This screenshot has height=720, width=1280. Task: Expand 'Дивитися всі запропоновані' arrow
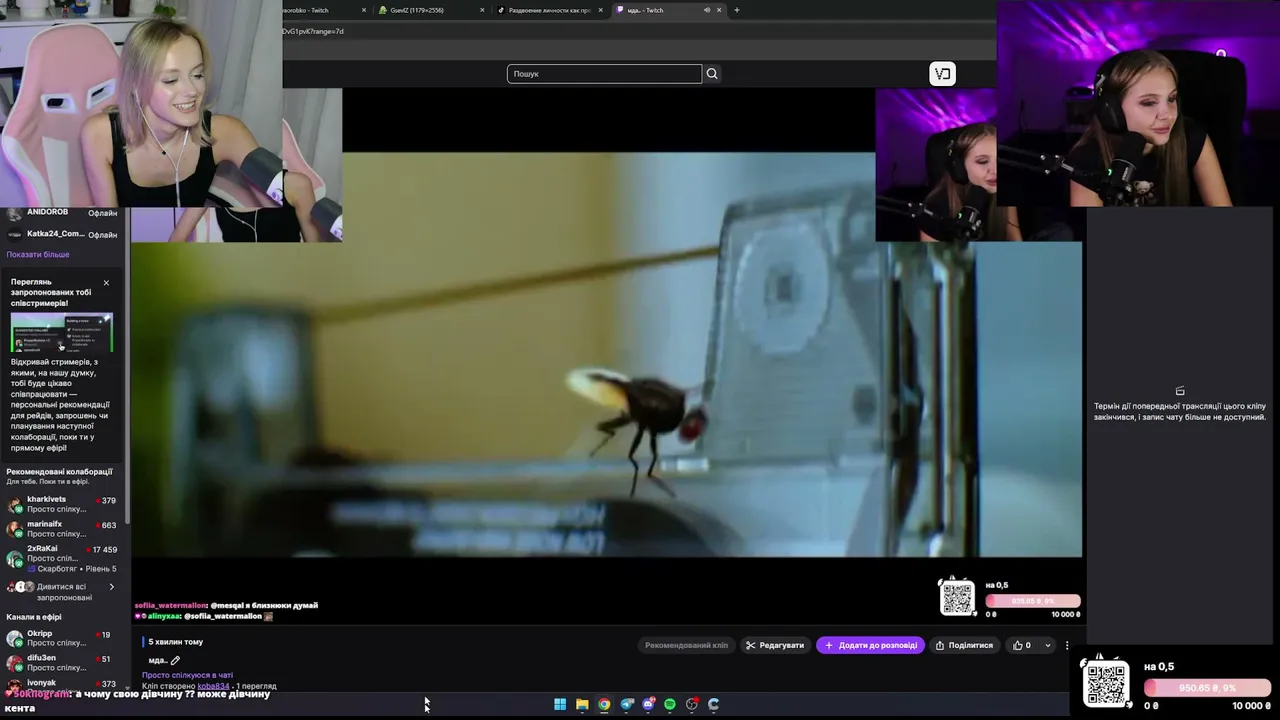pyautogui.click(x=111, y=587)
